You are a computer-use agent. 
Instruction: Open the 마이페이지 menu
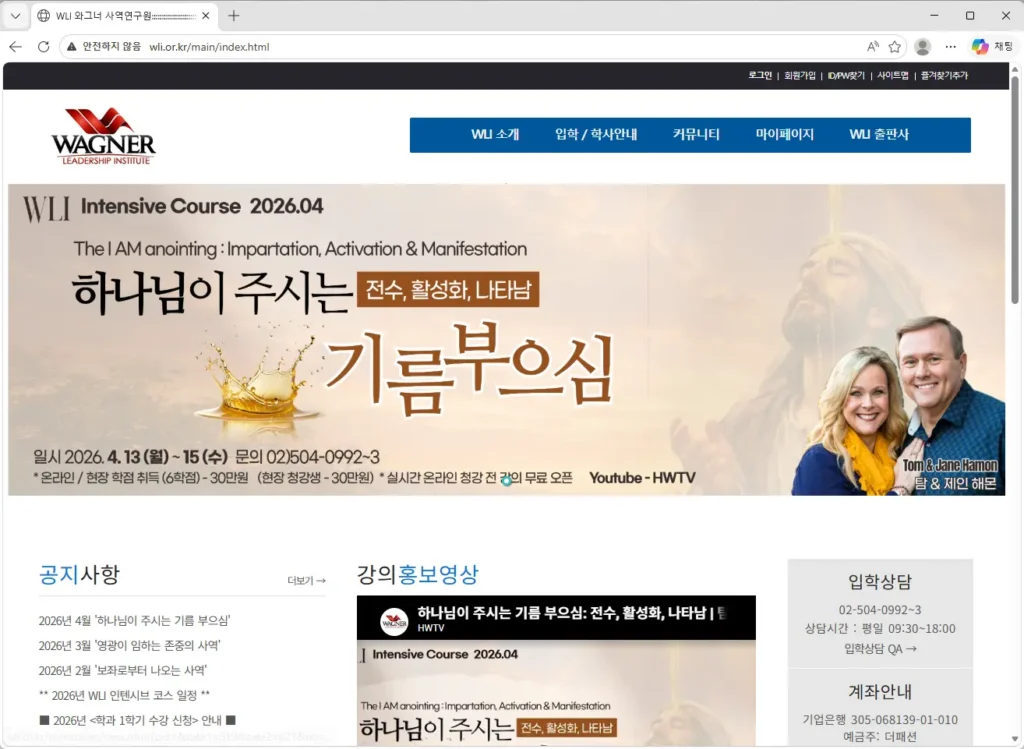pyautogui.click(x=785, y=135)
